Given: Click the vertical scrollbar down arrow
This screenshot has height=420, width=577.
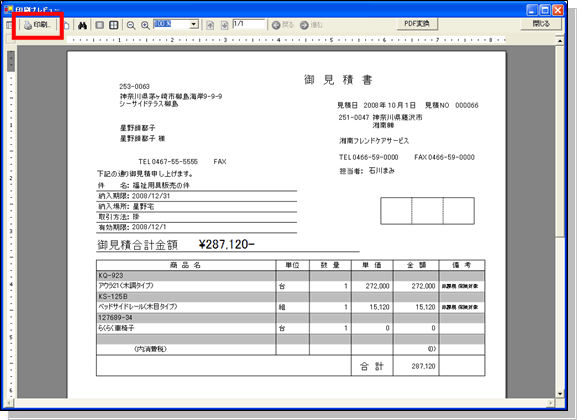Looking at the screenshot, I should pyautogui.click(x=560, y=393).
